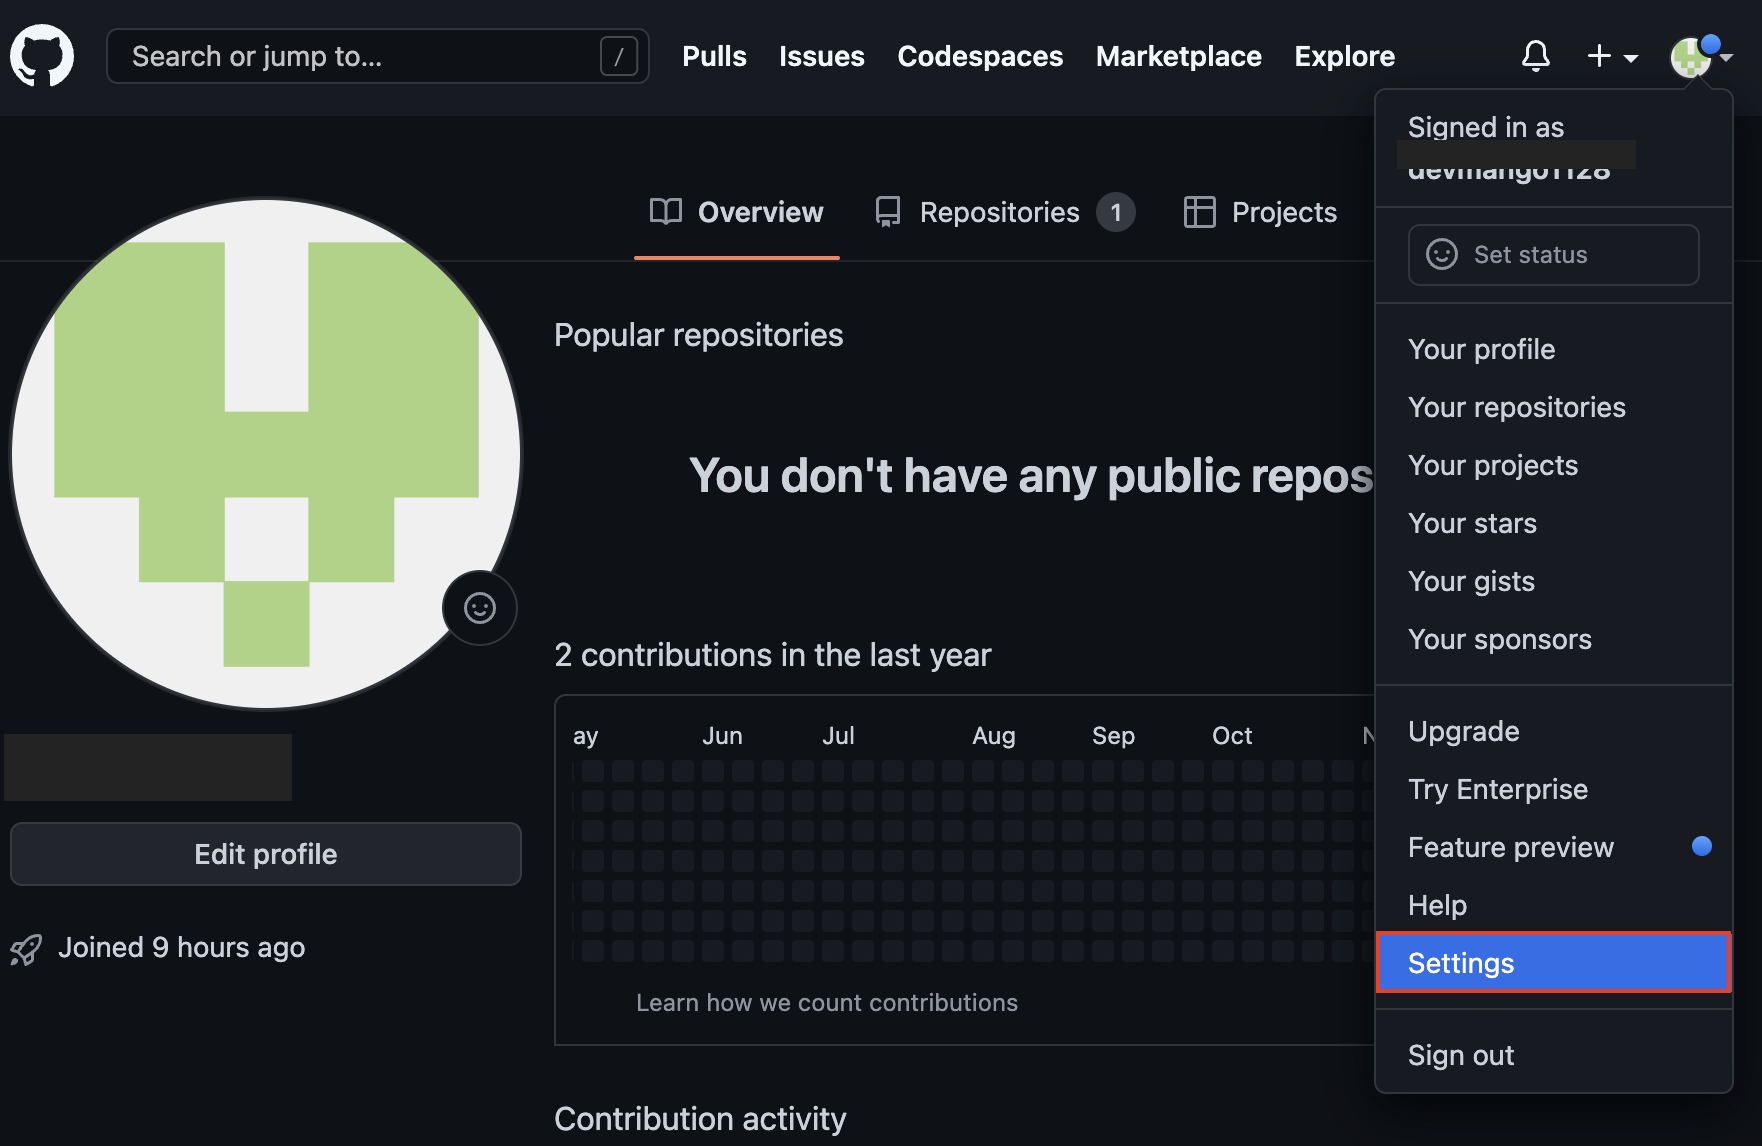Click the rocket icon near Joined
The width and height of the screenshot is (1762, 1146).
pos(26,949)
